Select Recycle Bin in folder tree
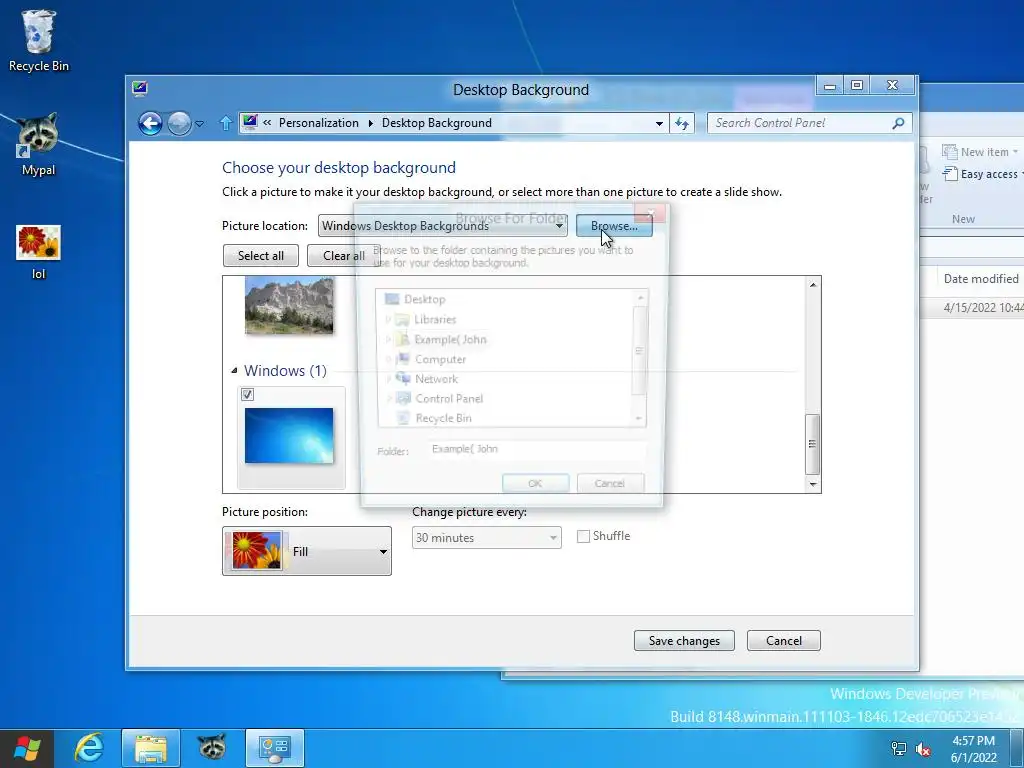 [443, 418]
